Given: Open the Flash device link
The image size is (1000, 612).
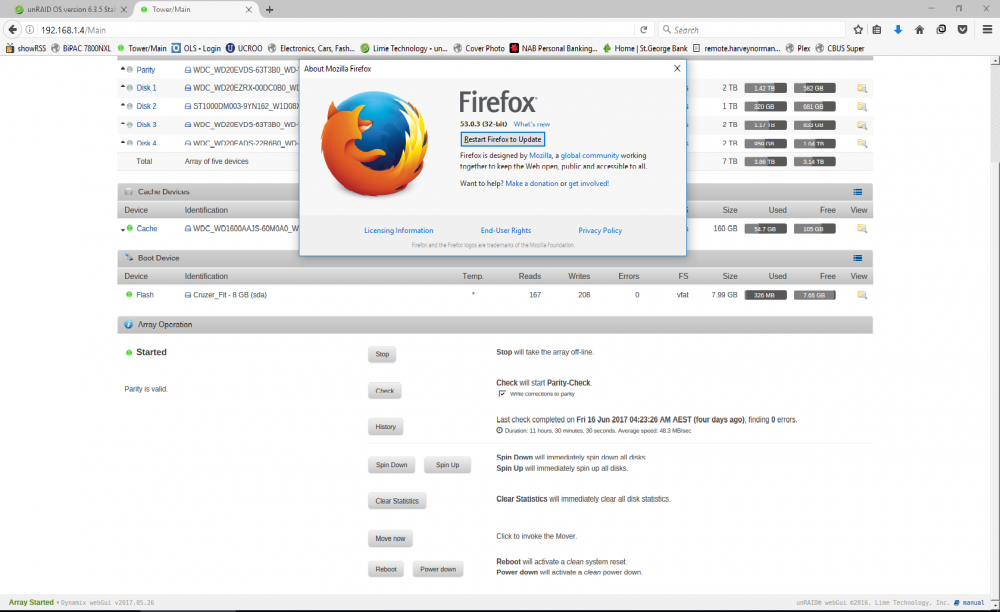Looking at the screenshot, I should point(145,295).
